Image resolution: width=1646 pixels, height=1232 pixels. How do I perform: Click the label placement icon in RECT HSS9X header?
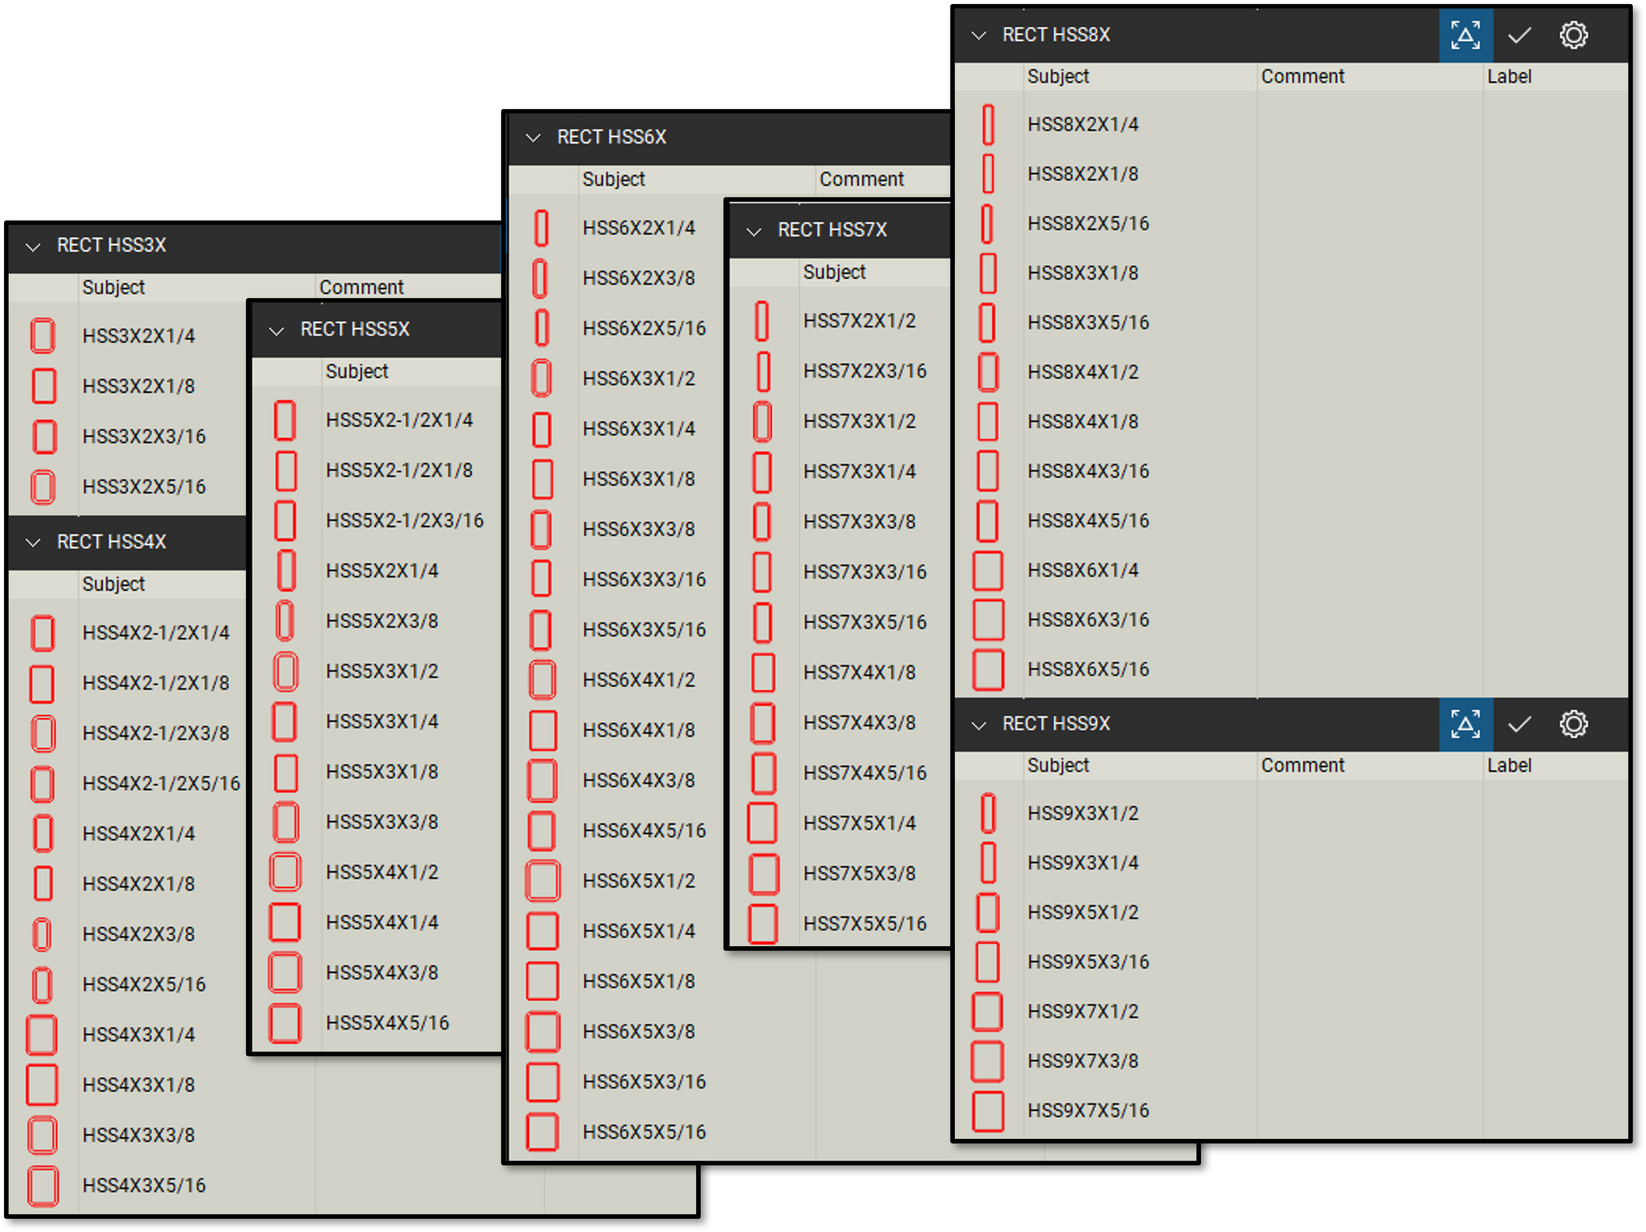click(1465, 724)
